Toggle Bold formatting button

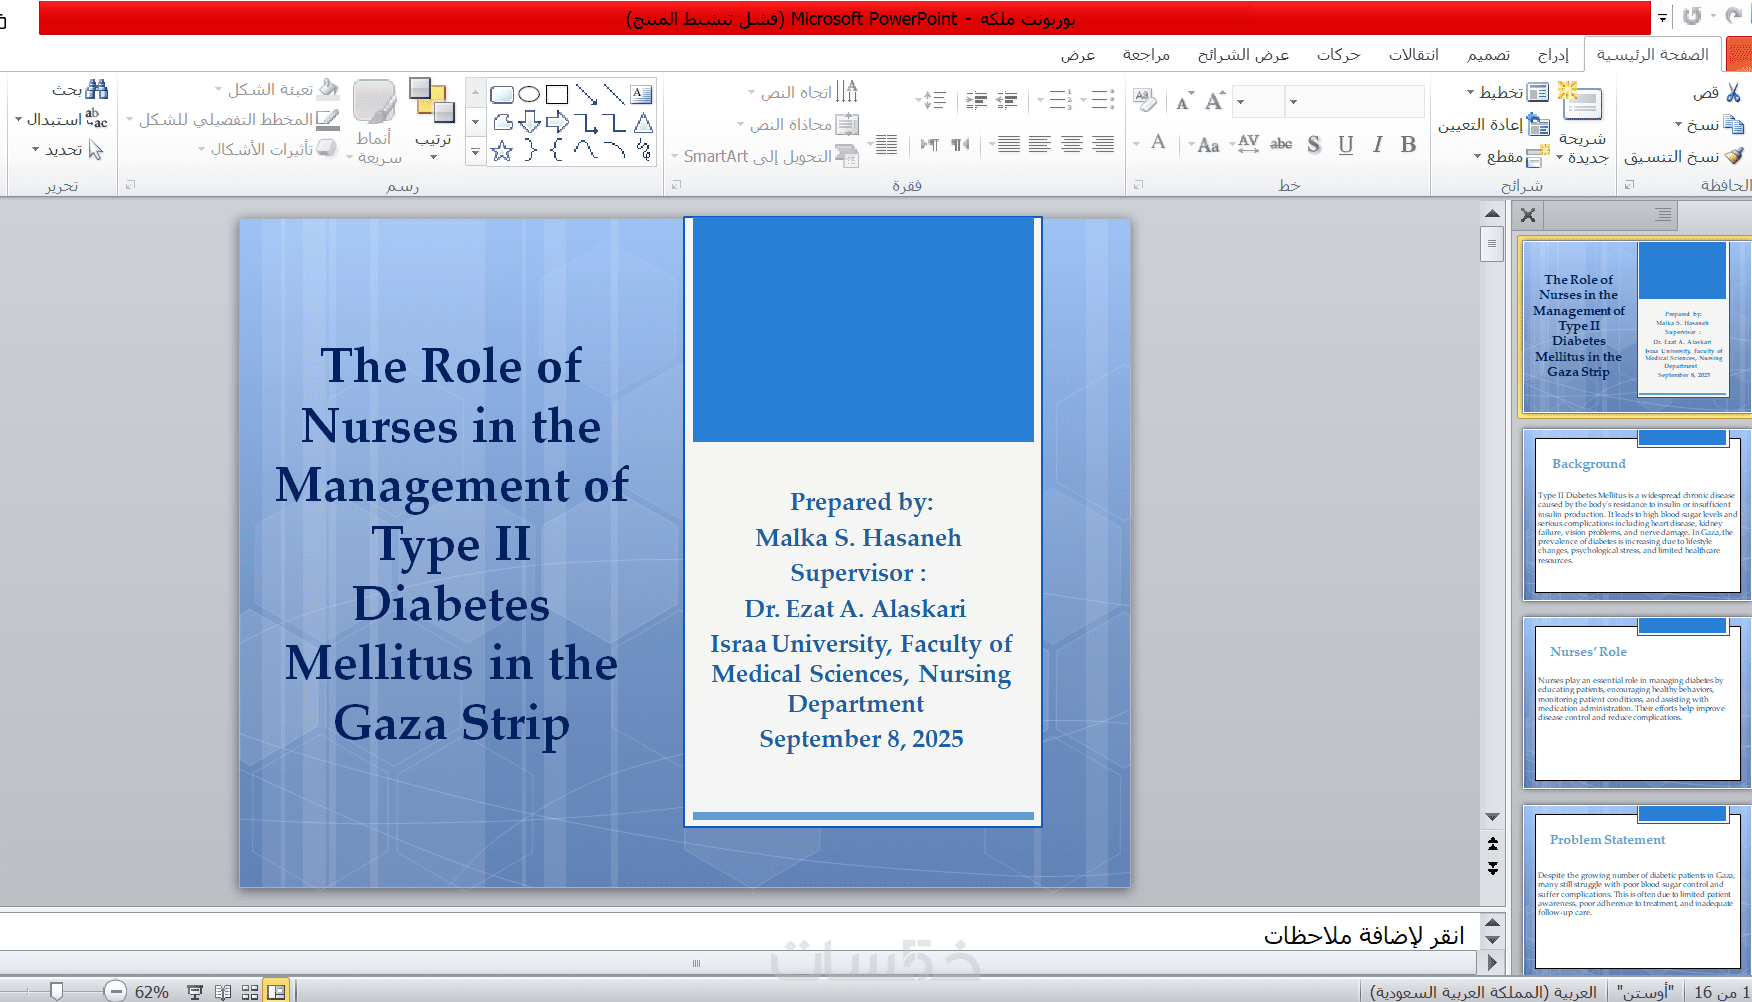(x=1408, y=145)
